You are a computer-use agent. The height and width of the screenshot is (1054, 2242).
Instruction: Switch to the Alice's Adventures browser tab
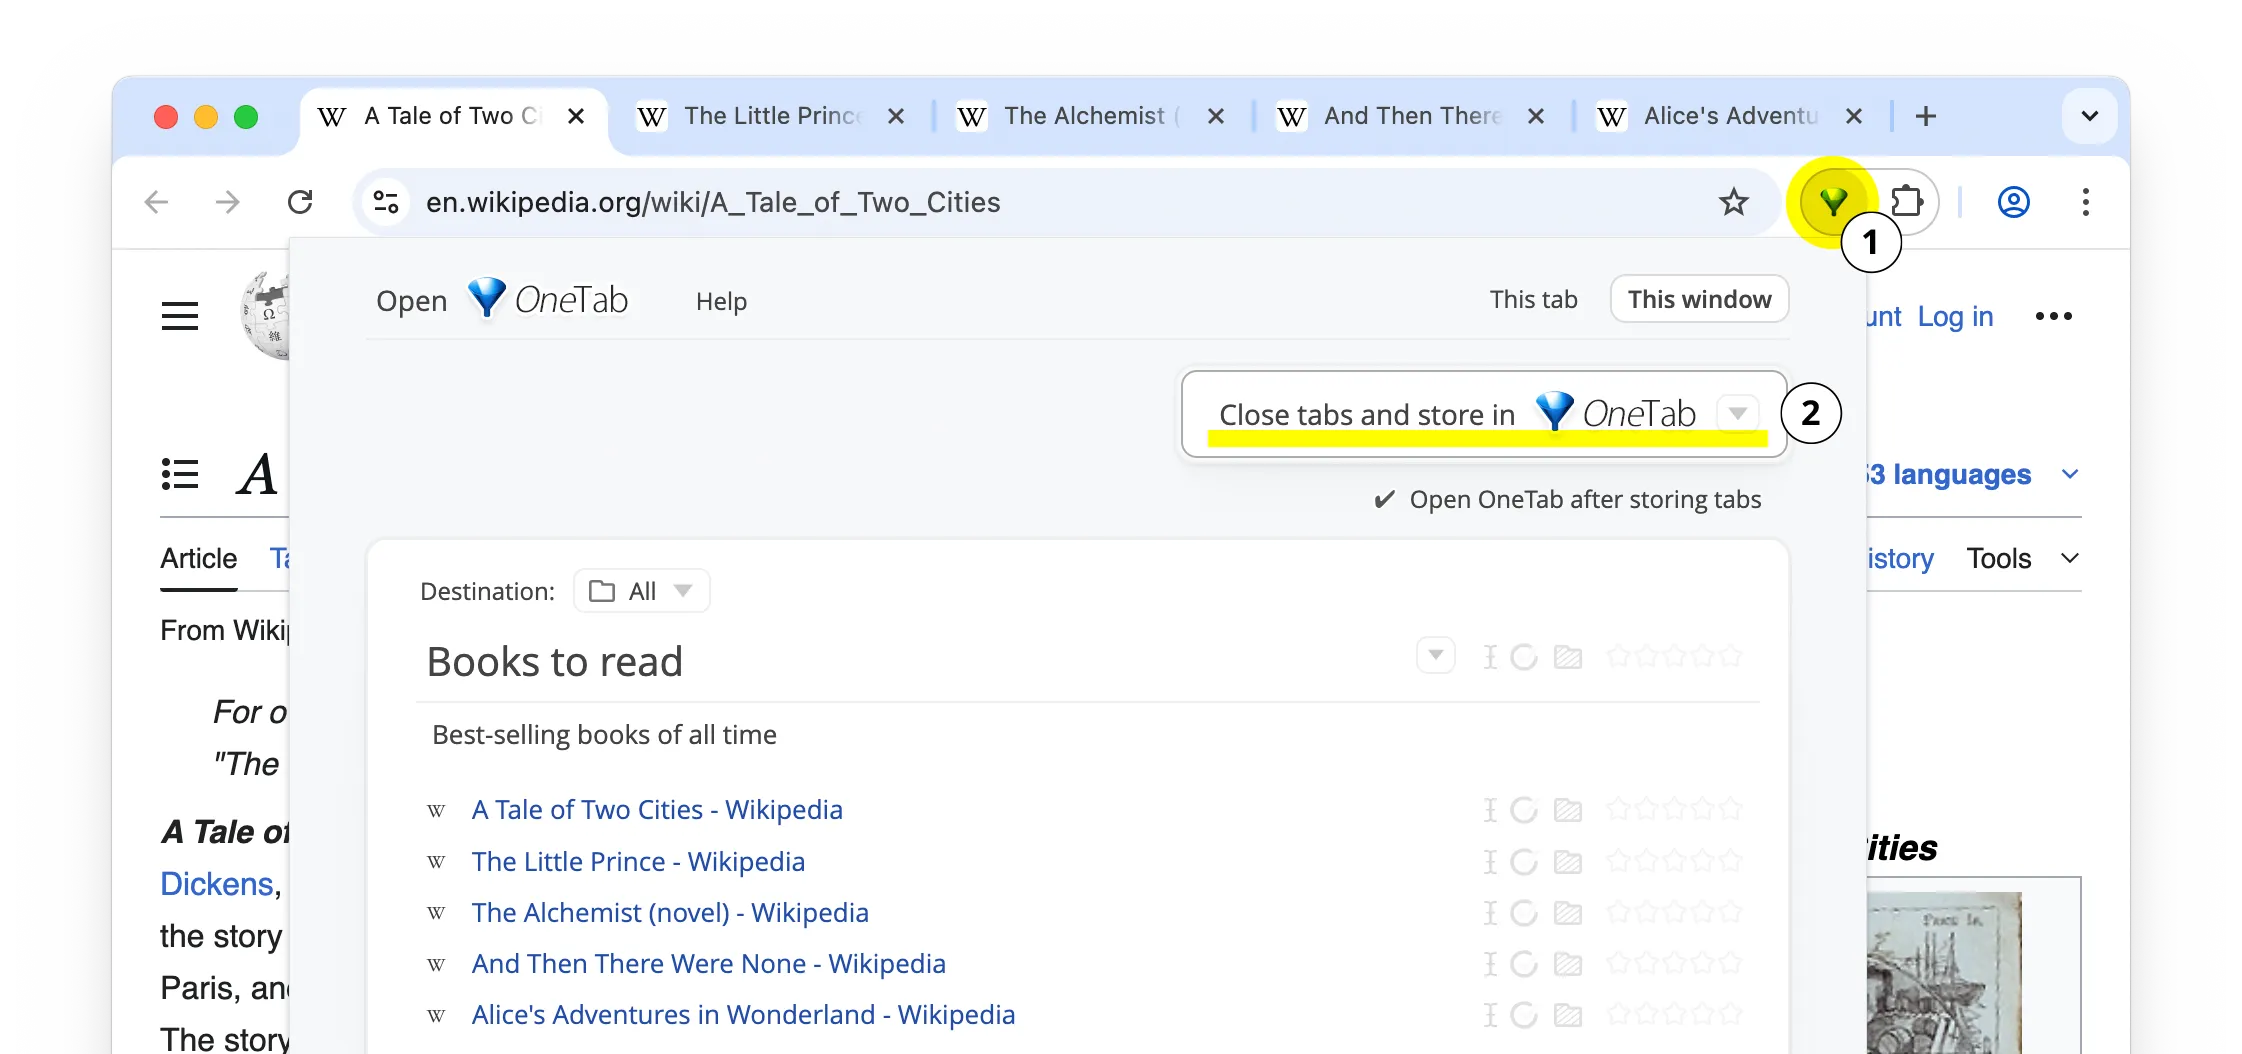1729,116
